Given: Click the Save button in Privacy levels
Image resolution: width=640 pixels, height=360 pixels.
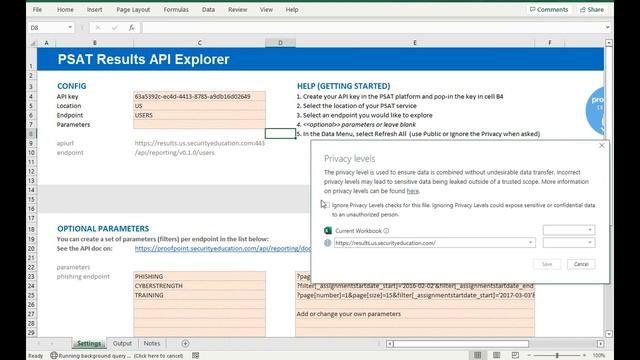Looking at the screenshot, I should [547, 264].
